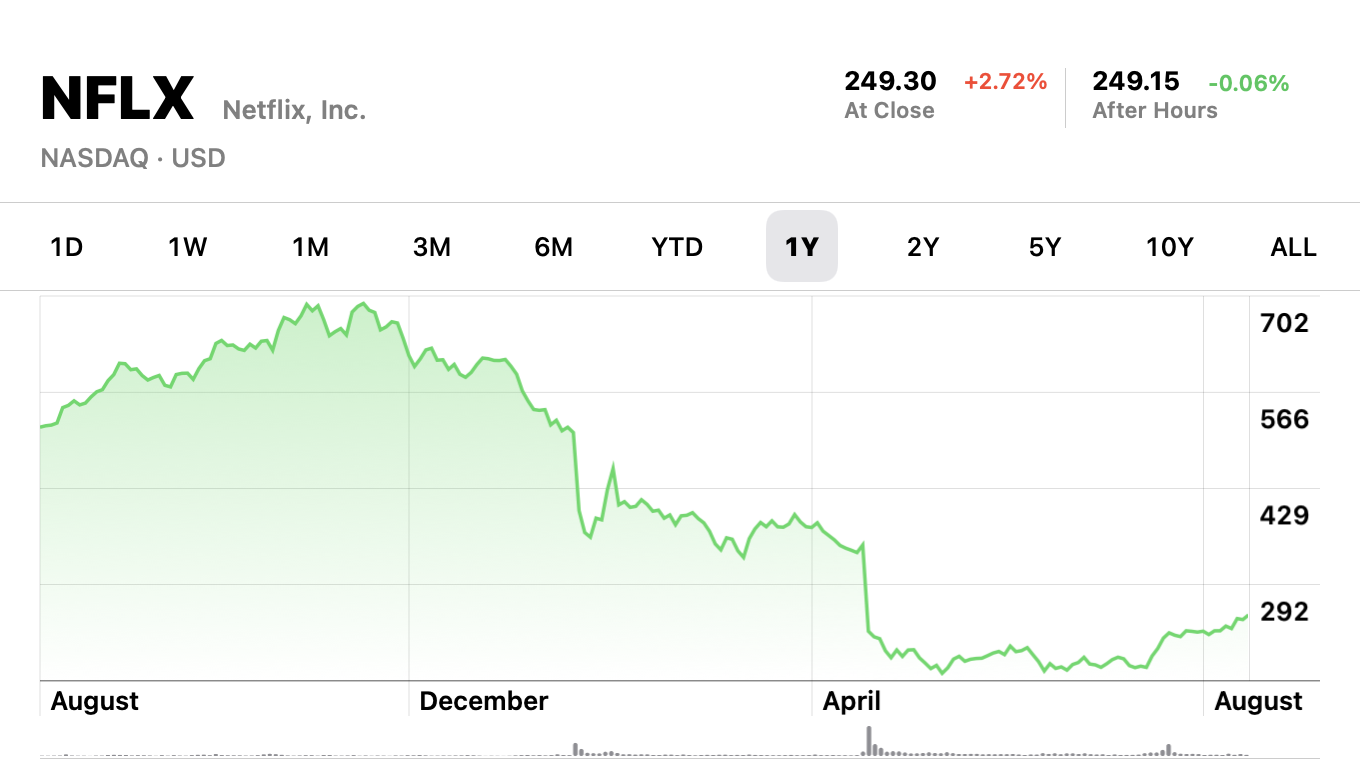Select the 1W chart range

(187, 247)
